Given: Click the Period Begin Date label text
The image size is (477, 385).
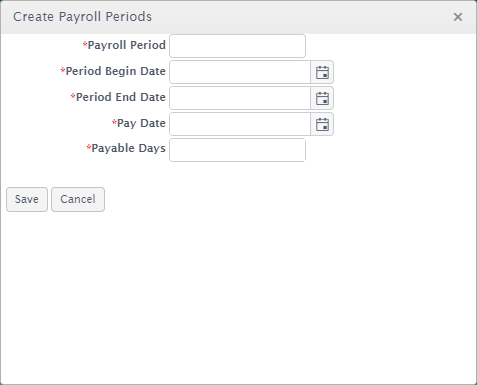Looking at the screenshot, I should point(116,71).
